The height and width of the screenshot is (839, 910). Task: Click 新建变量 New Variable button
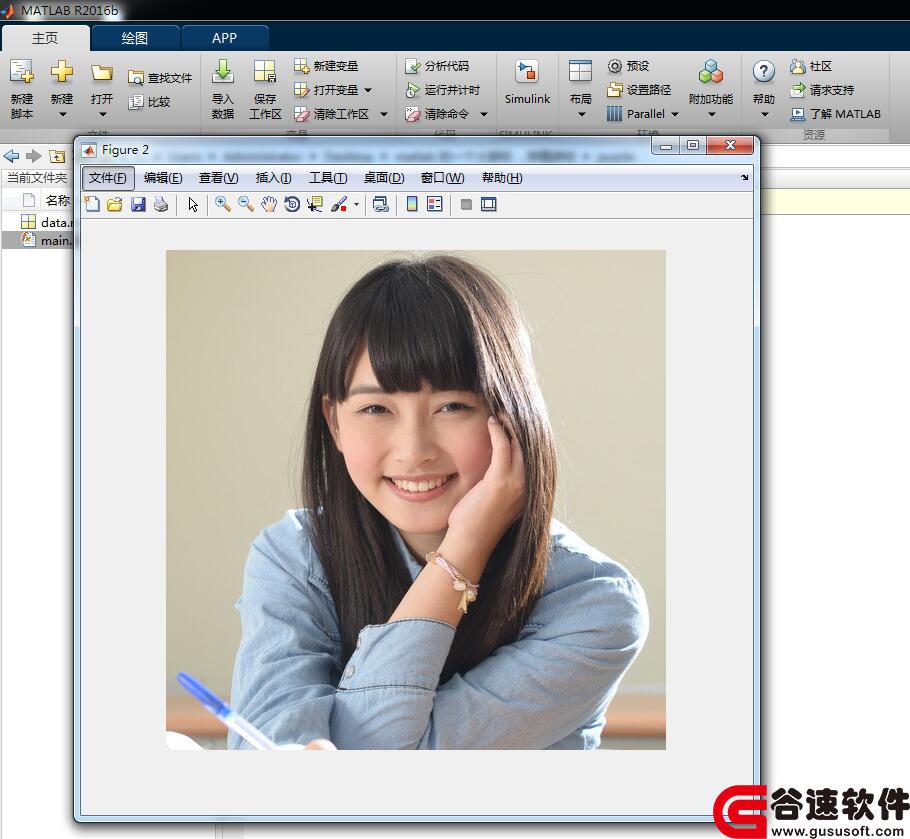(326, 66)
